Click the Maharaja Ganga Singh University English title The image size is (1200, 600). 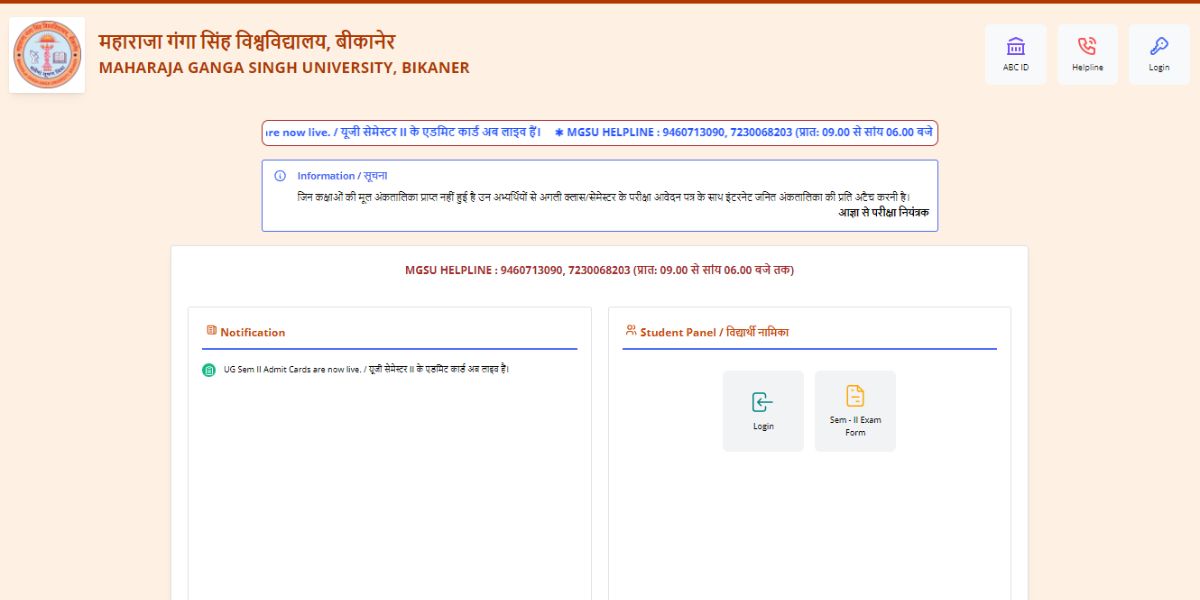click(x=284, y=68)
